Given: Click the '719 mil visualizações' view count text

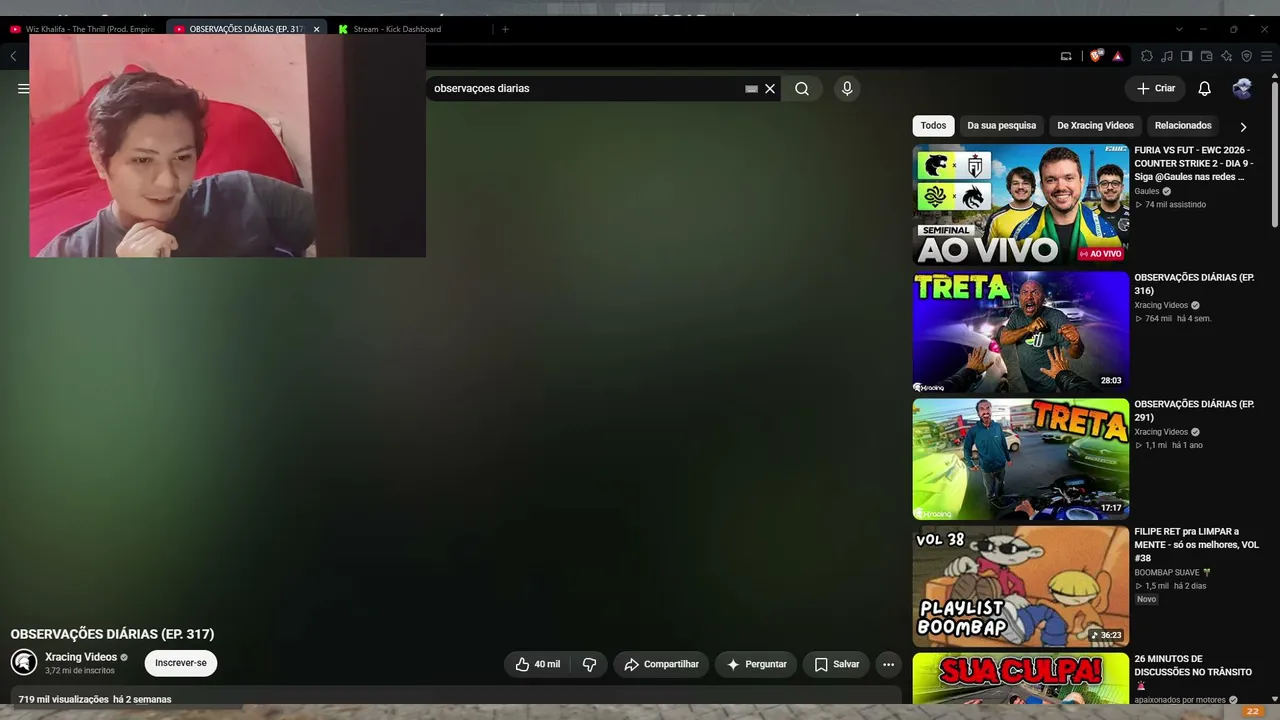Looking at the screenshot, I should (x=63, y=700).
